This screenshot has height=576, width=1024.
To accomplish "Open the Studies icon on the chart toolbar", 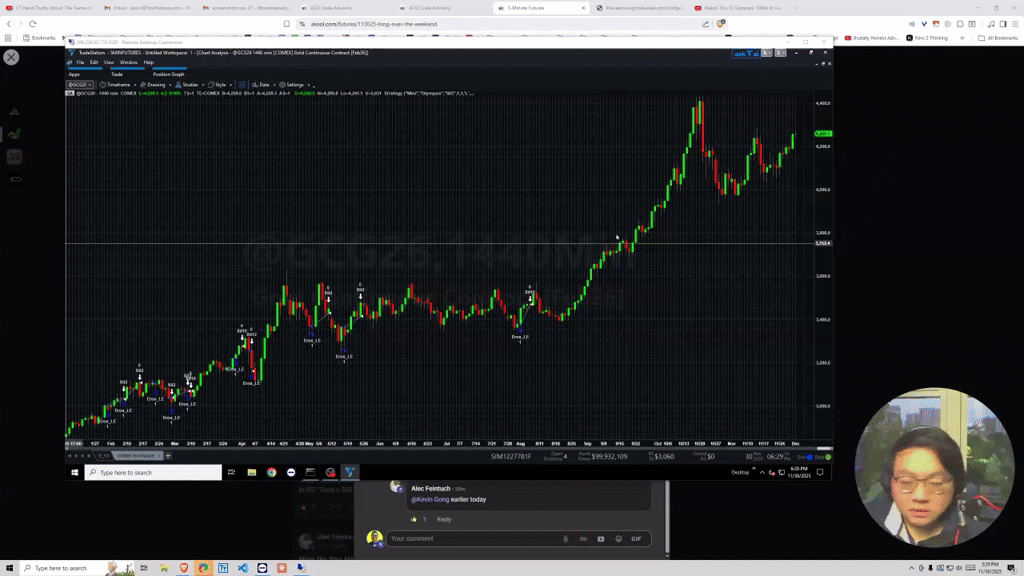I will click(176, 85).
